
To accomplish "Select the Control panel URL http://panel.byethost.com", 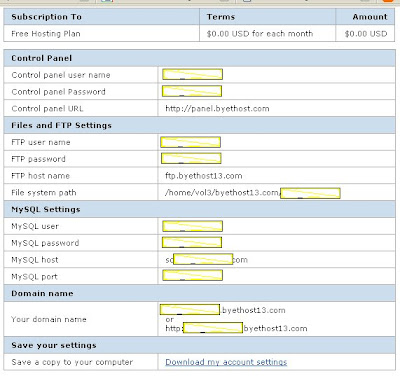I will (217, 109).
